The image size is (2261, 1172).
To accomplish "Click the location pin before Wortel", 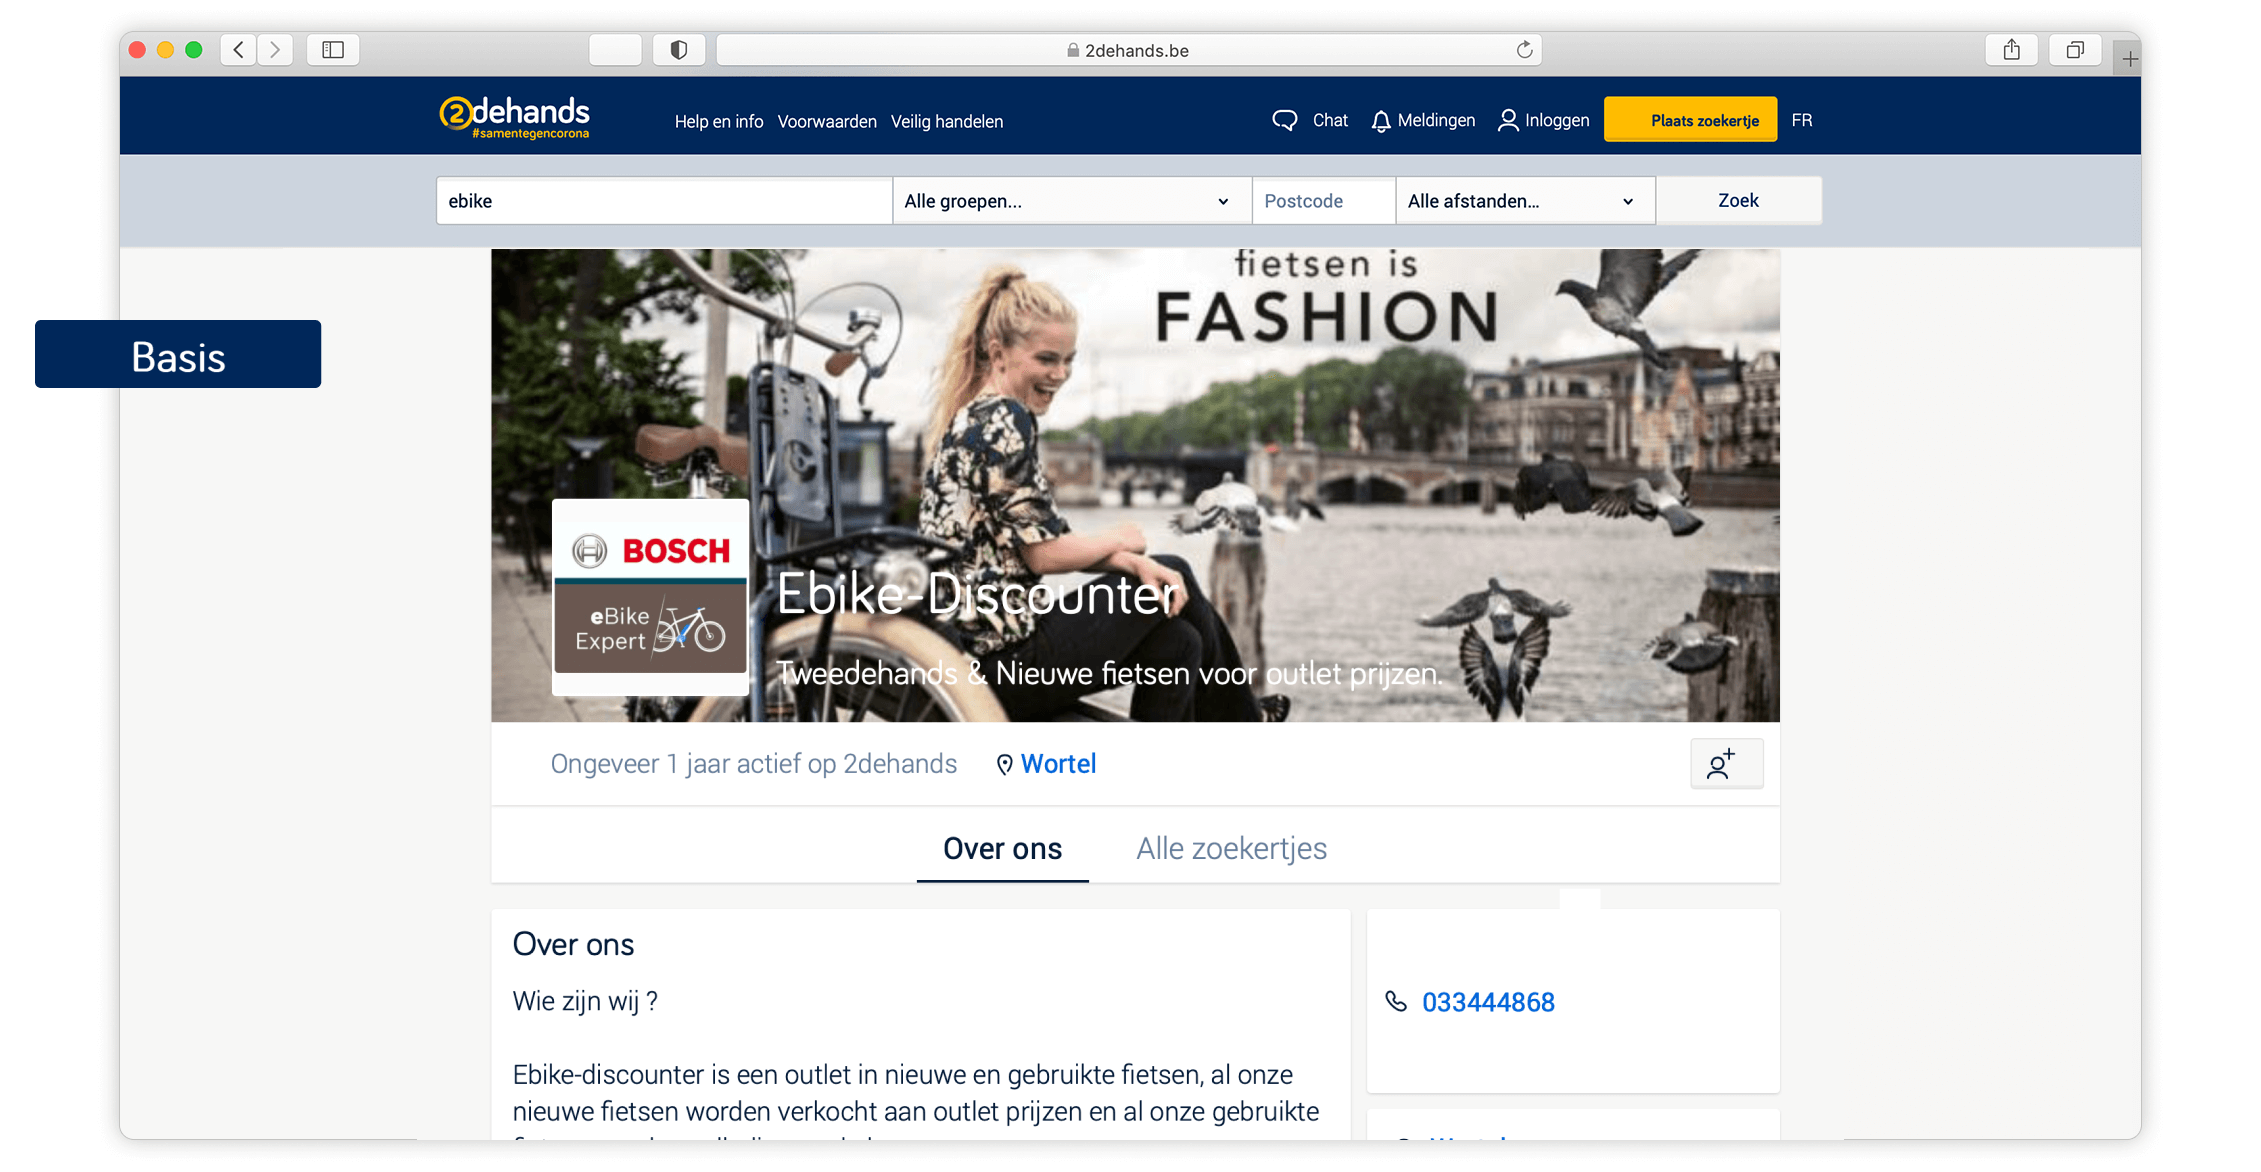I will click(x=1005, y=765).
